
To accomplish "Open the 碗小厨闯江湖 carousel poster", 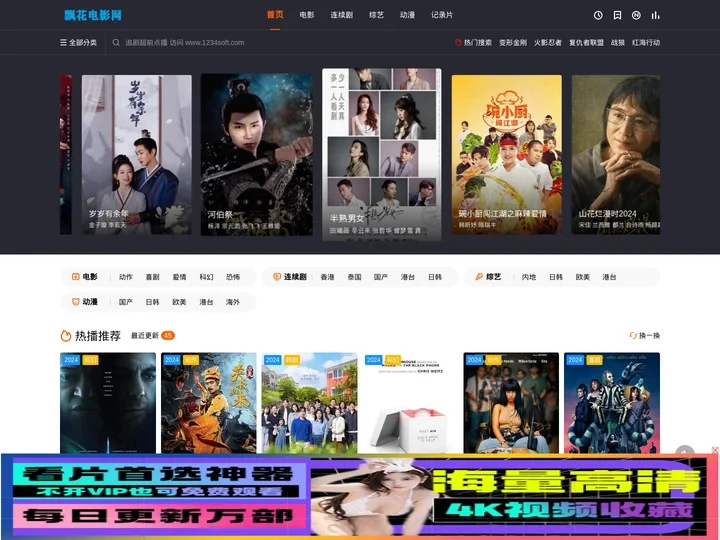I will 506,155.
